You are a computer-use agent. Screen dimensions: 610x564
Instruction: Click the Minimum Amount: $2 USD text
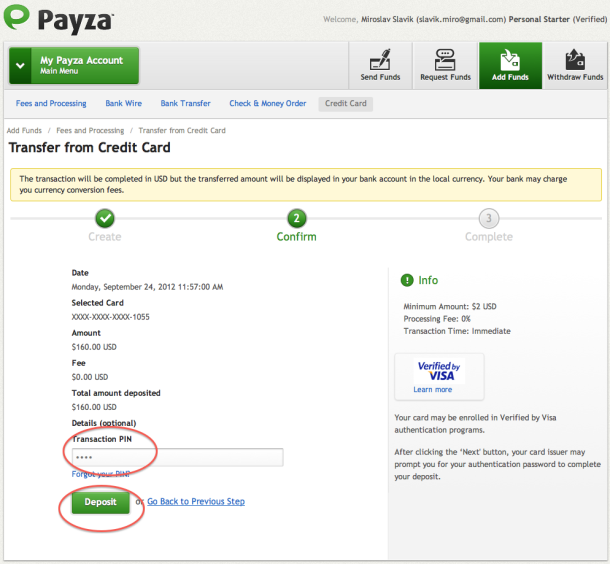pyautogui.click(x=450, y=307)
